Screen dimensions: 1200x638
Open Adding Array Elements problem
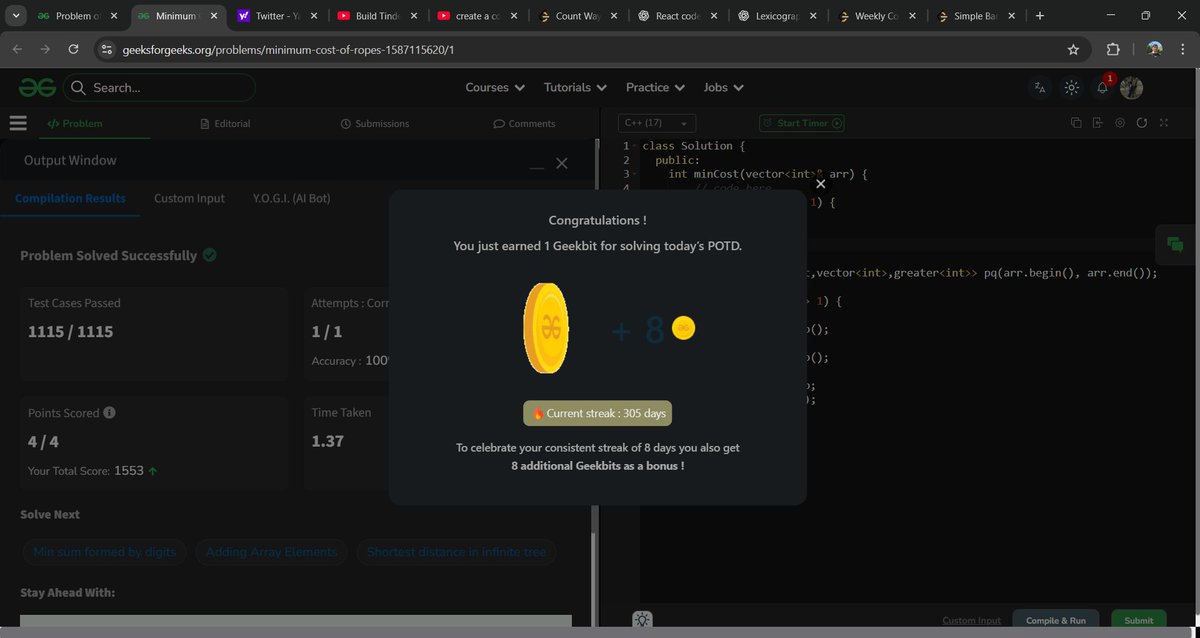pos(272,552)
